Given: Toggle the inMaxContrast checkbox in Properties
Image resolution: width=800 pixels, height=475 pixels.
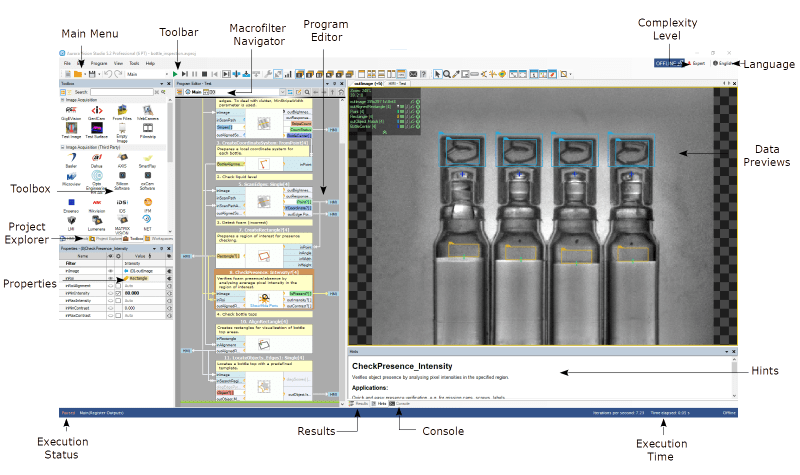Looking at the screenshot, I should (118, 316).
